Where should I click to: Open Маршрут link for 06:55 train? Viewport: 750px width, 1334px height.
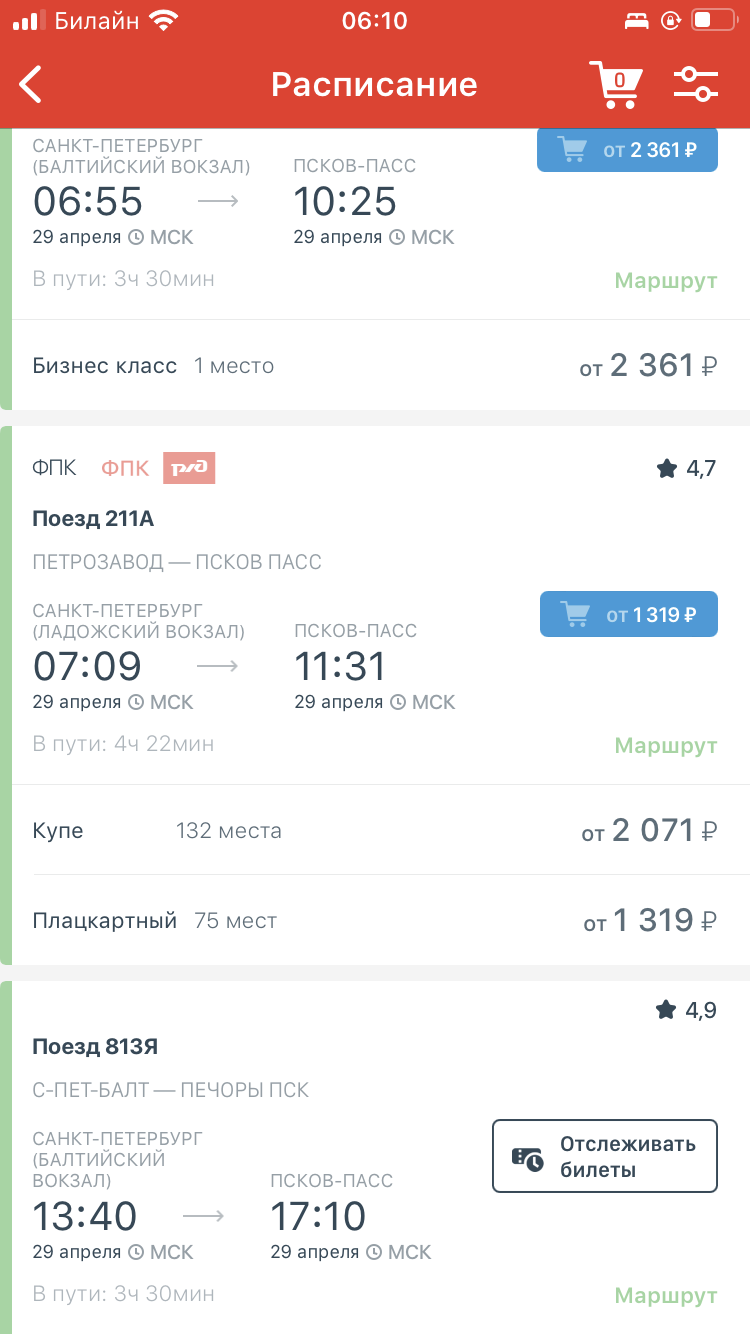tap(665, 280)
